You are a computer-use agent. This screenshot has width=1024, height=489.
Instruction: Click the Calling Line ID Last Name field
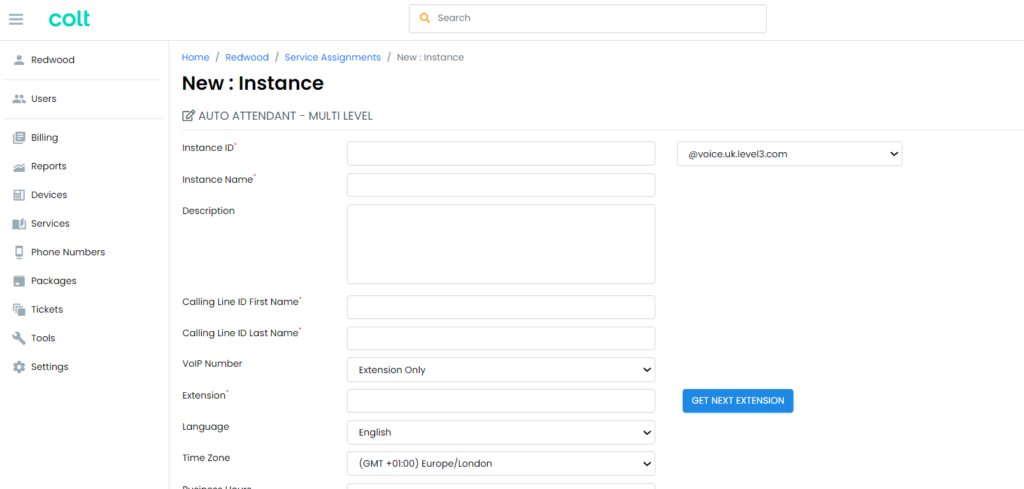tap(501, 338)
